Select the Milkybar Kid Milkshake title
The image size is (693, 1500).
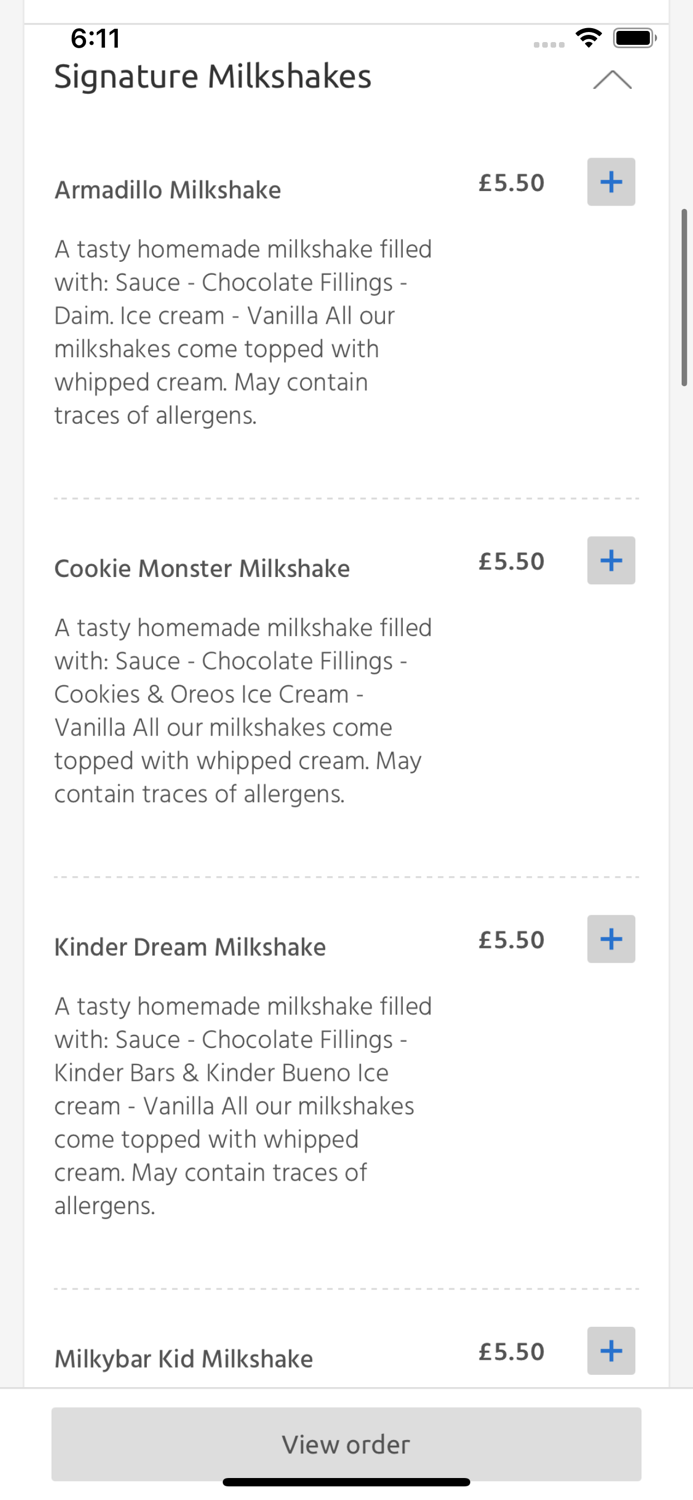183,1359
